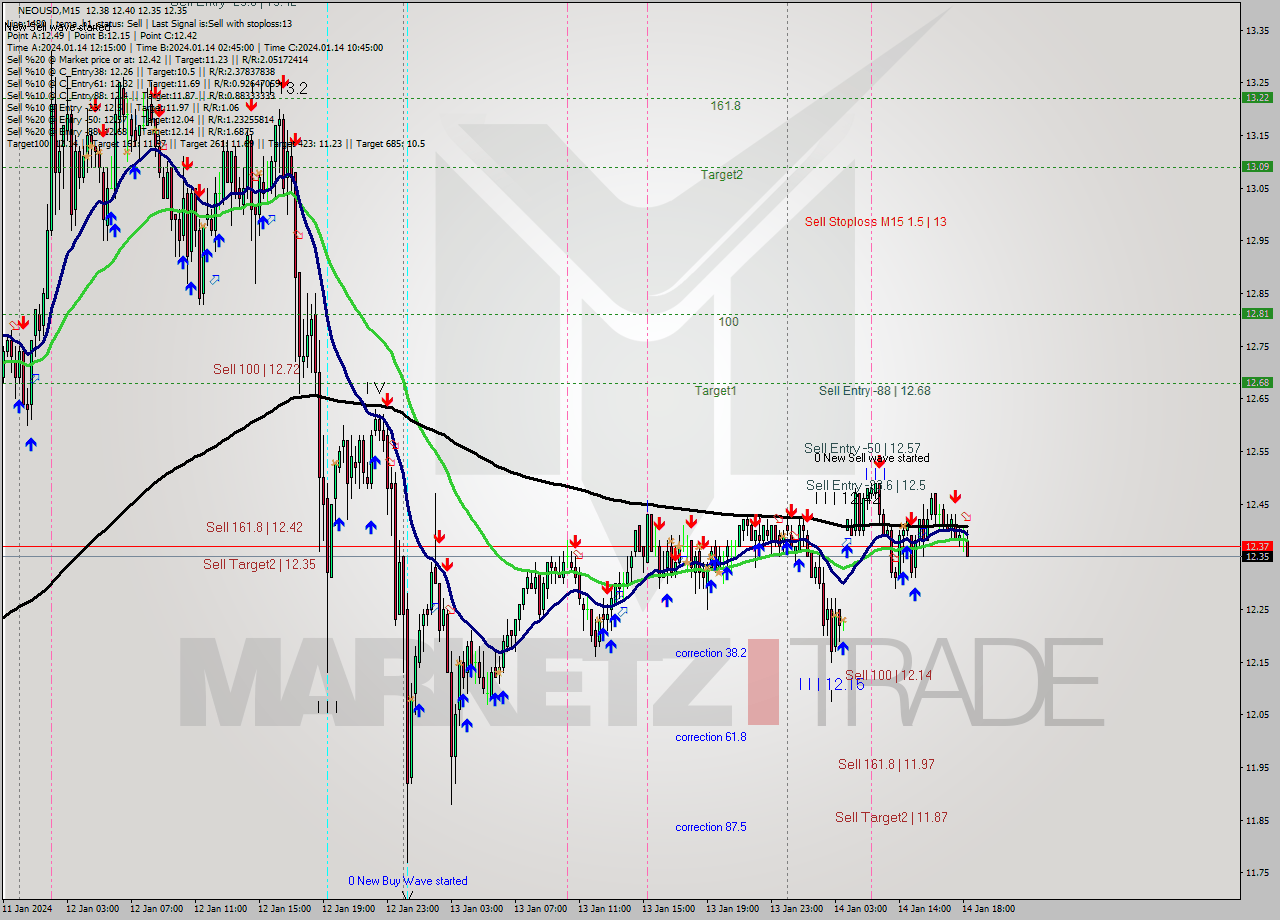Click the 13.2 peak price label

292,89
